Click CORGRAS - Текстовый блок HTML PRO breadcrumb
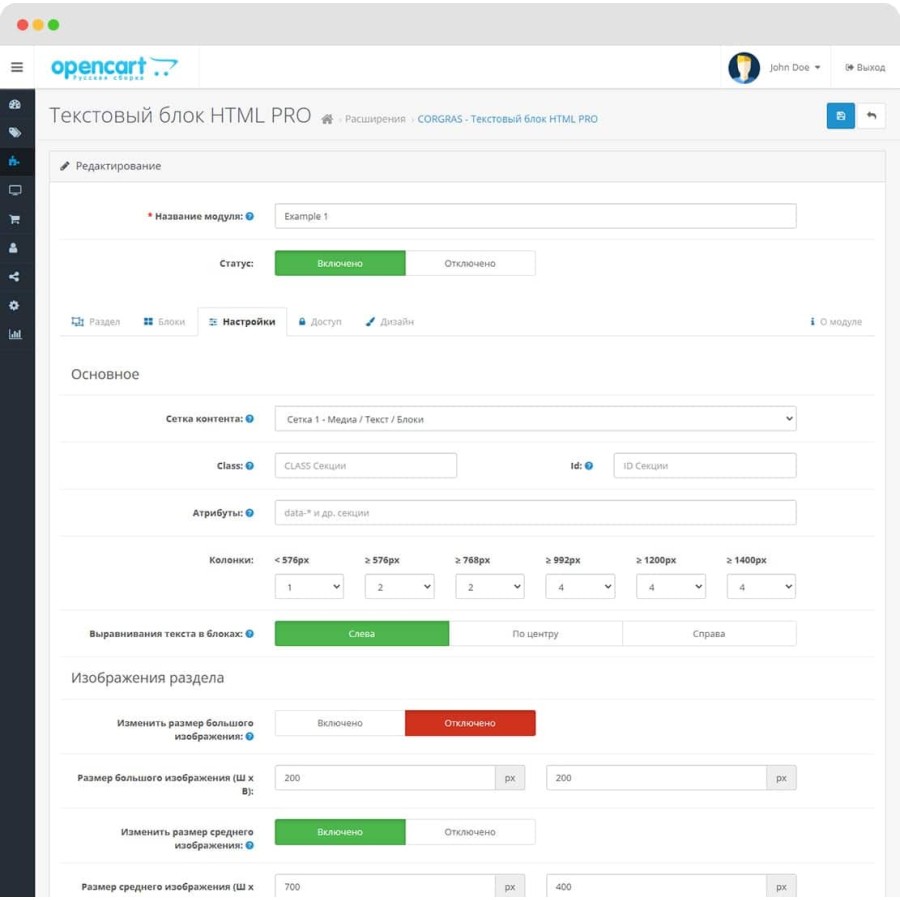 pos(507,119)
